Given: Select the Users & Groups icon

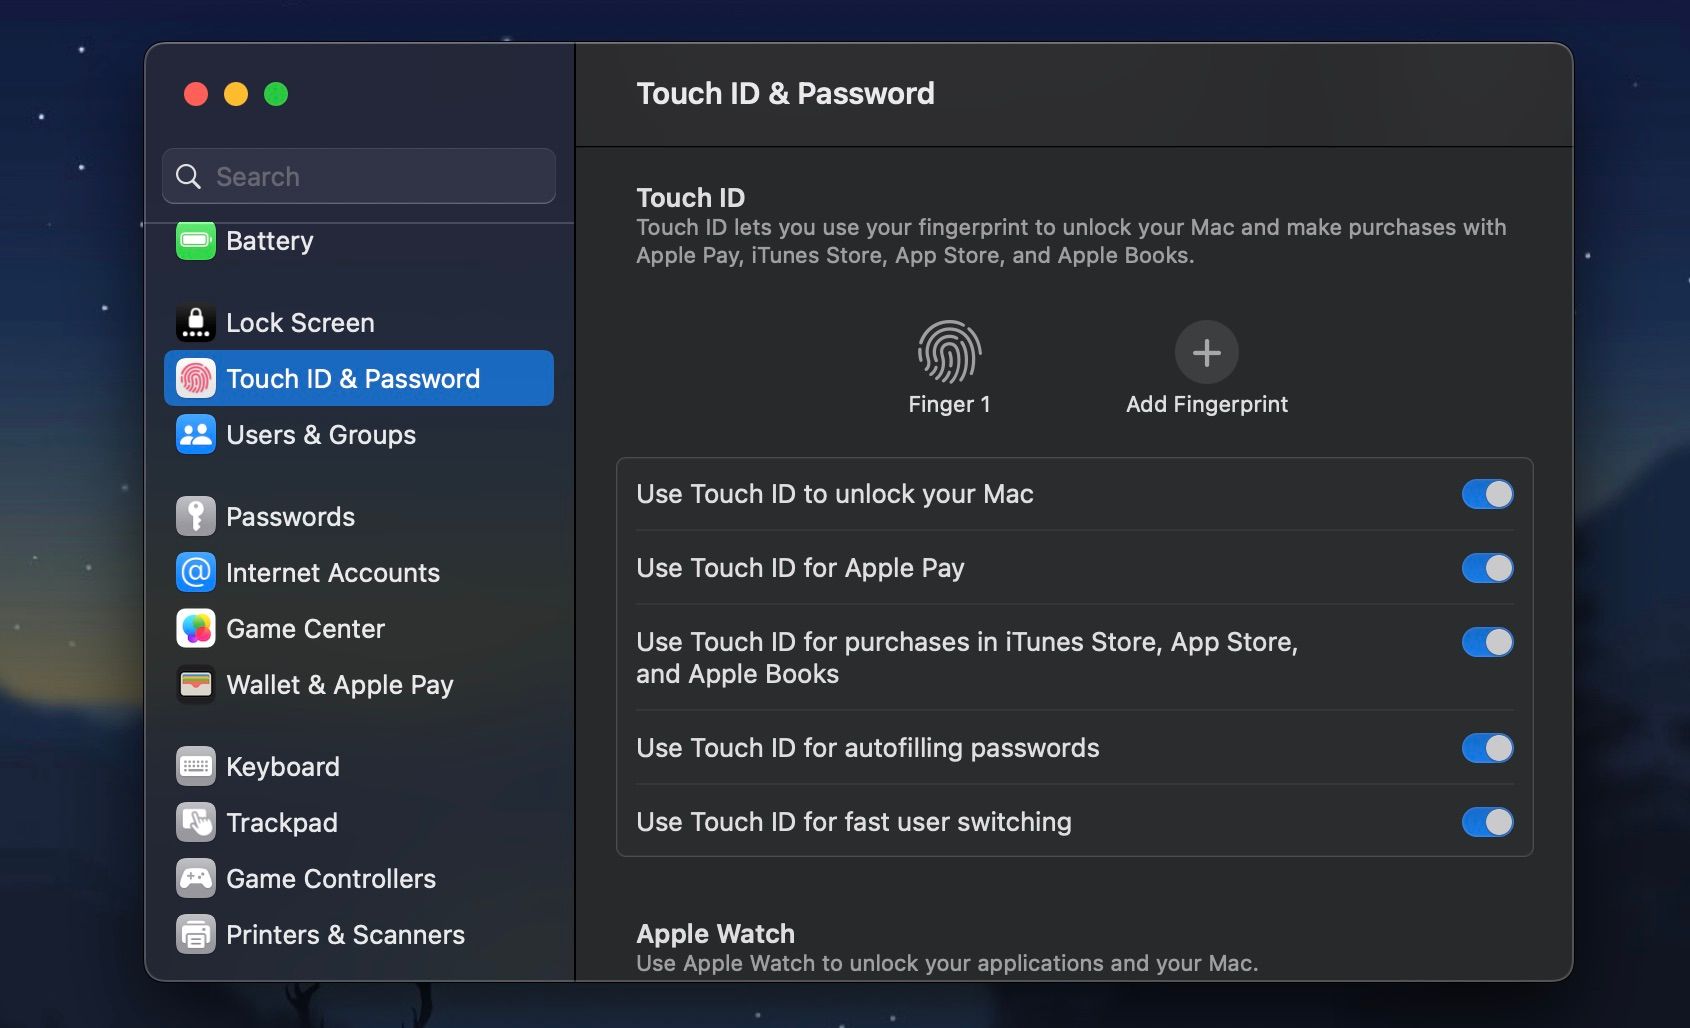Looking at the screenshot, I should [196, 434].
